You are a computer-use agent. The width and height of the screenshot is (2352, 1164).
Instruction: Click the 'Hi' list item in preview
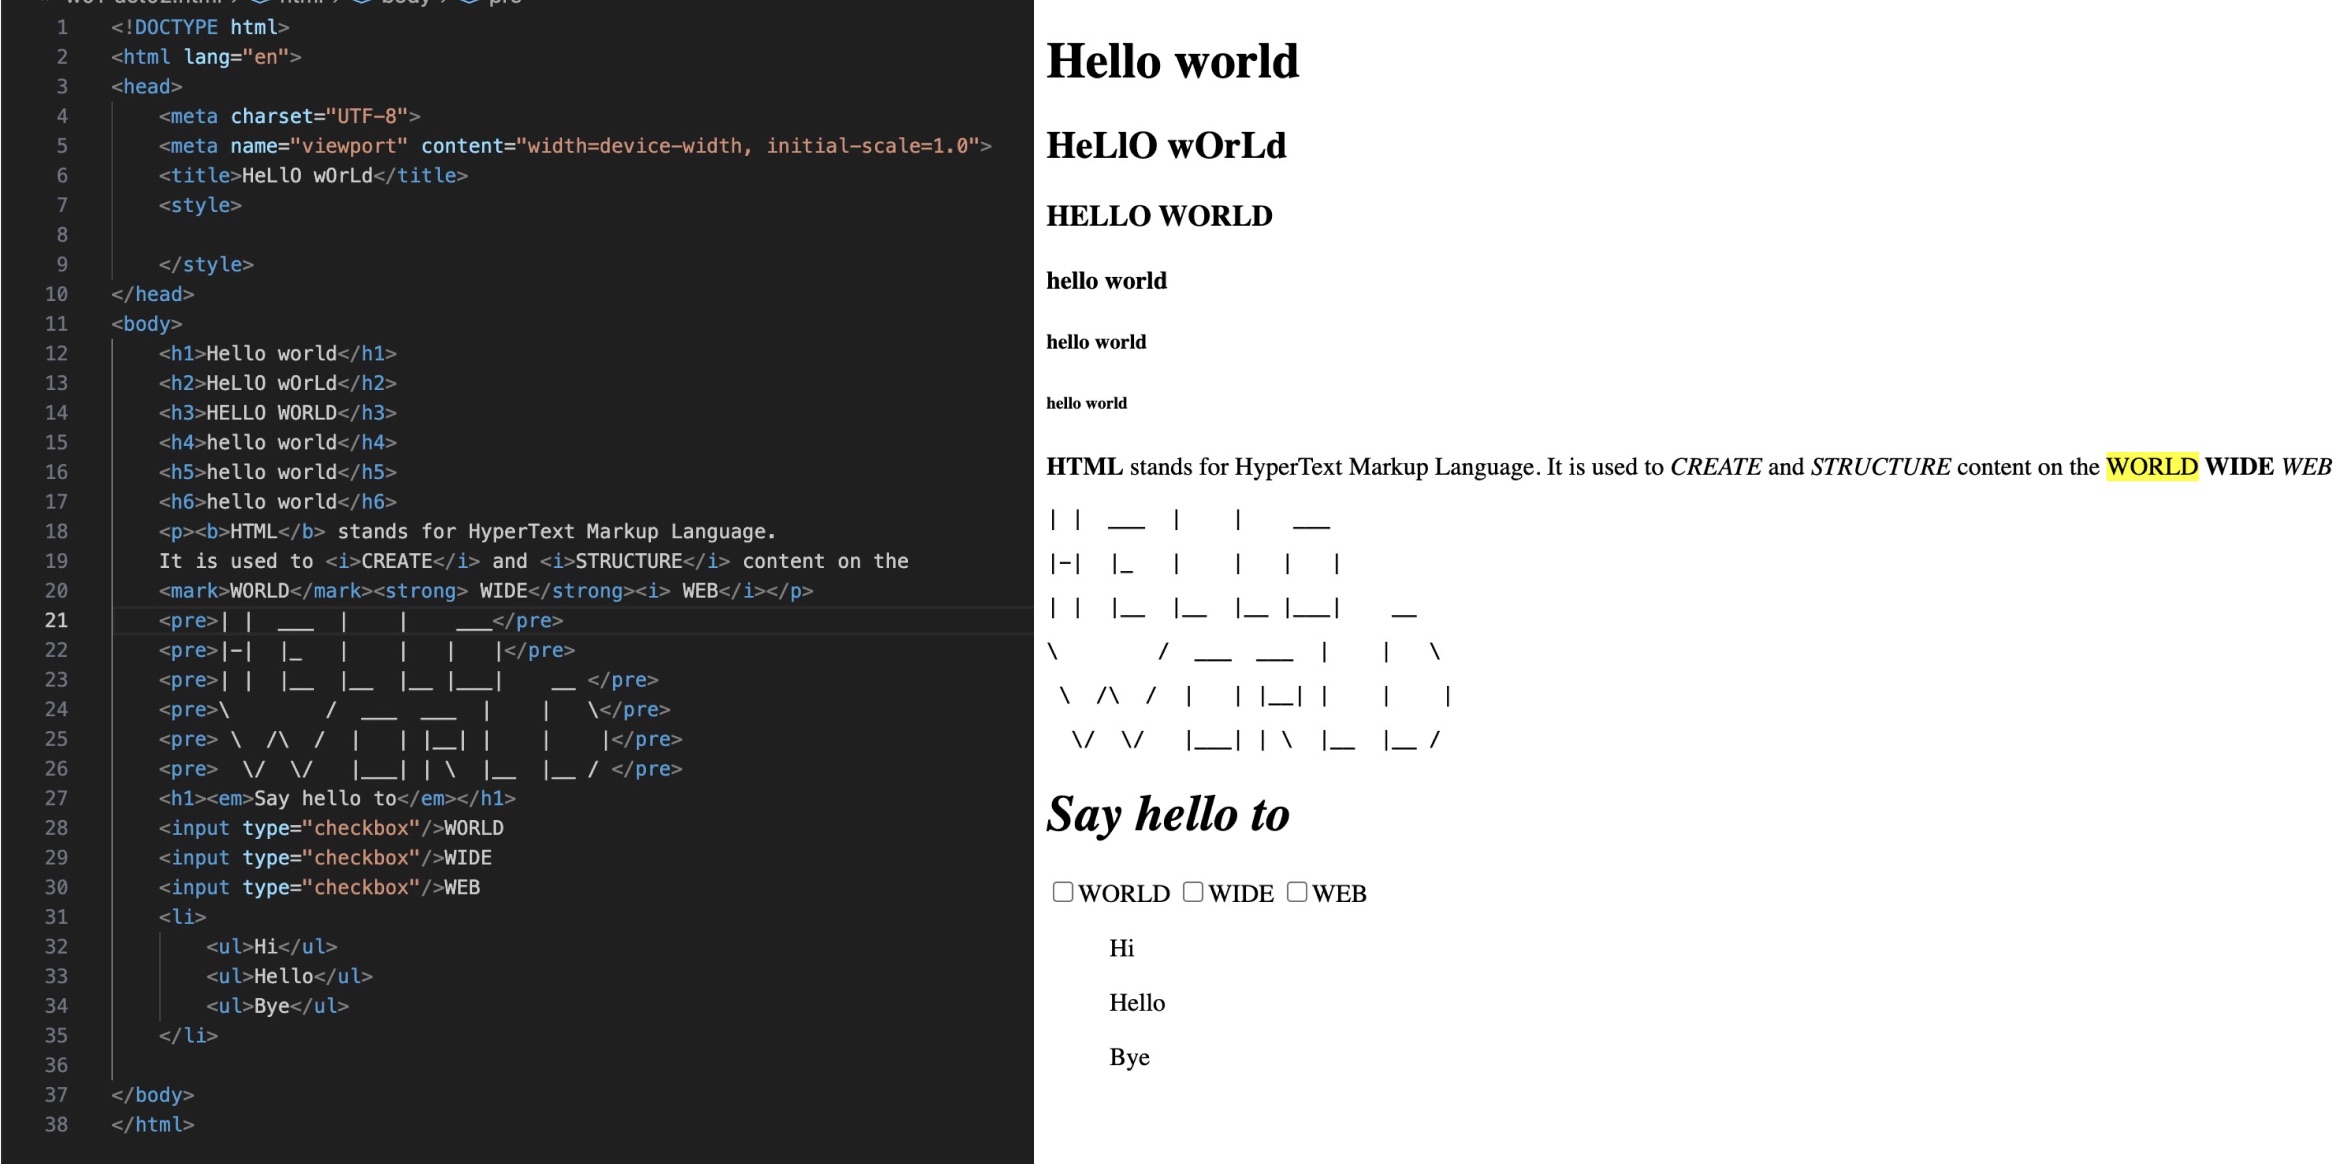point(1121,948)
